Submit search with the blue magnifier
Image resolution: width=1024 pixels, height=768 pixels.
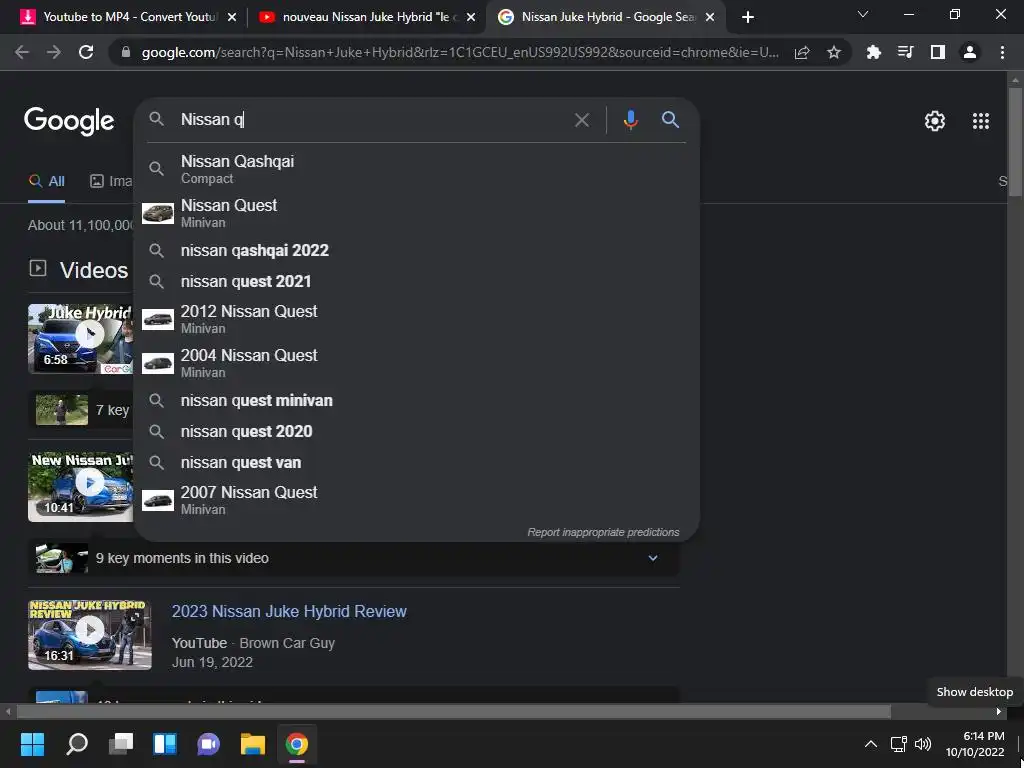coord(670,120)
